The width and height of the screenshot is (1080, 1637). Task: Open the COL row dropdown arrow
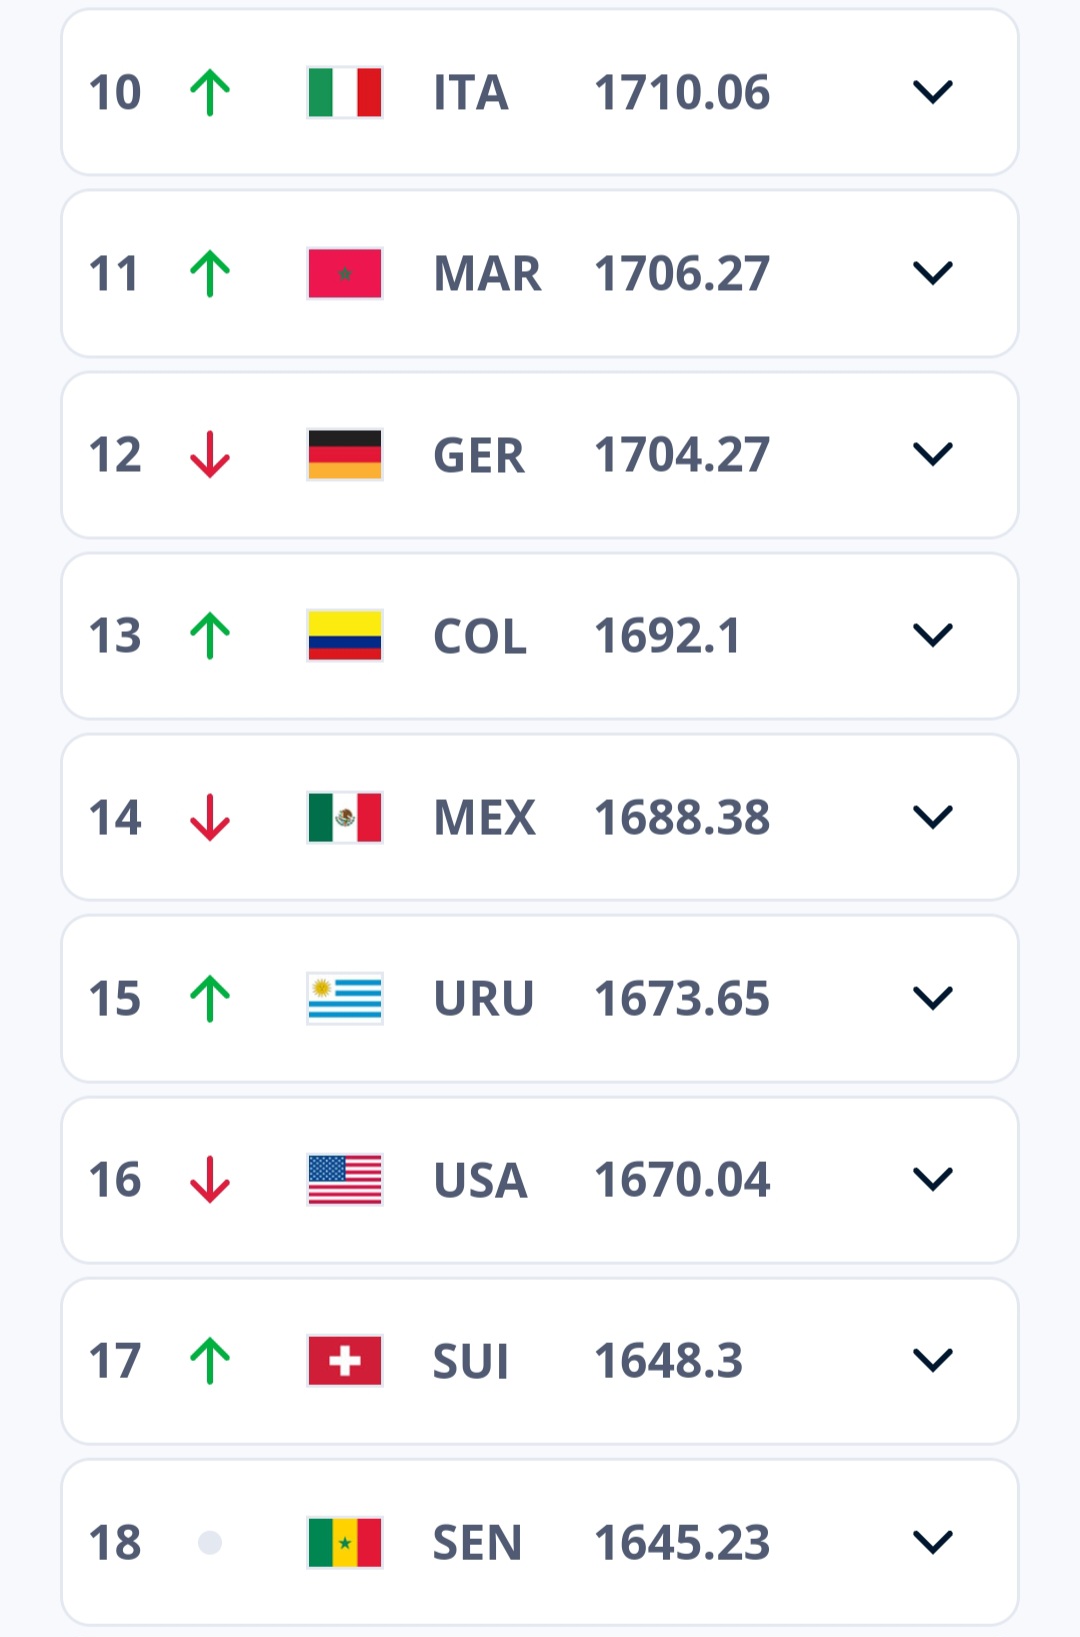(933, 635)
